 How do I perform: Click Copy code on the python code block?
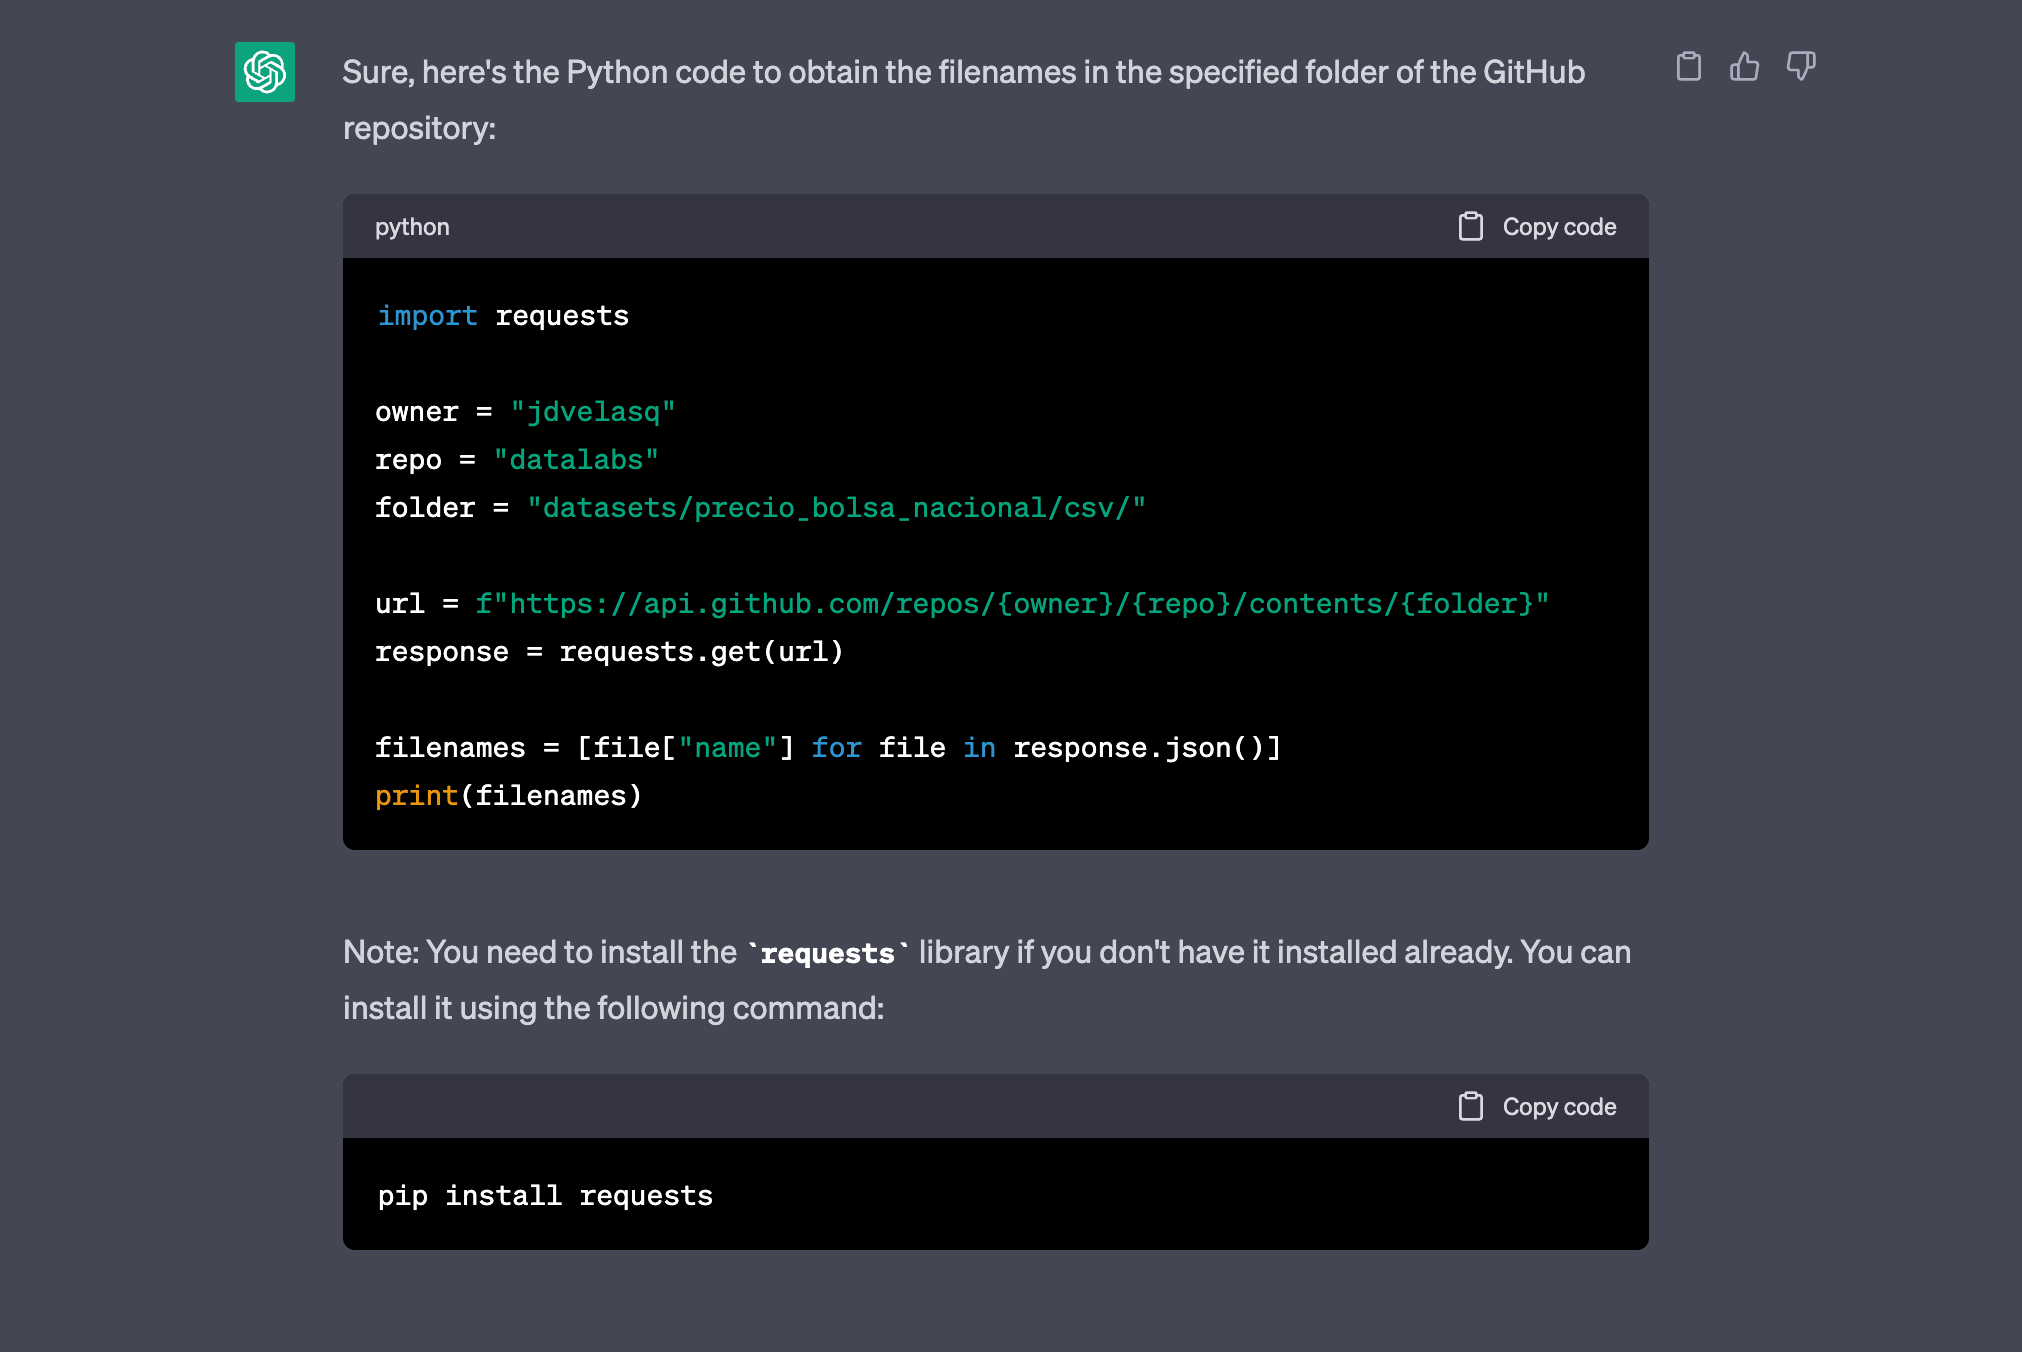point(1559,227)
